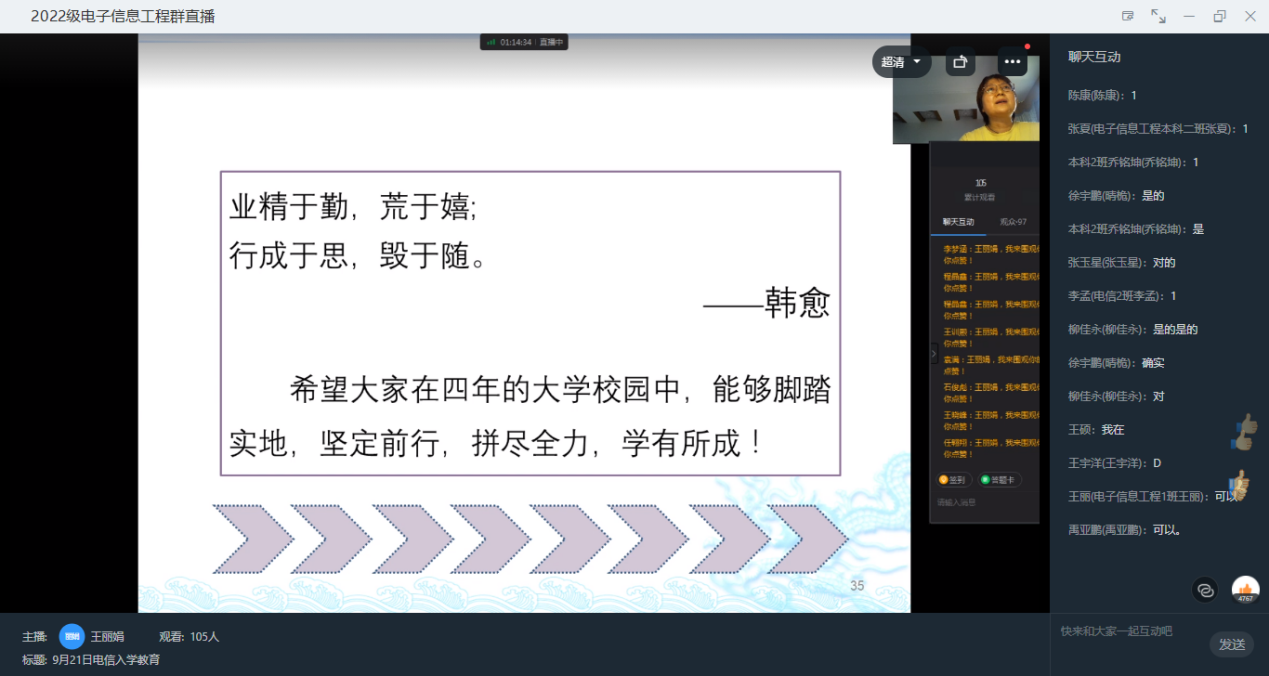Click the thumbs-up like button
This screenshot has width=1269, height=676.
tap(1245, 590)
